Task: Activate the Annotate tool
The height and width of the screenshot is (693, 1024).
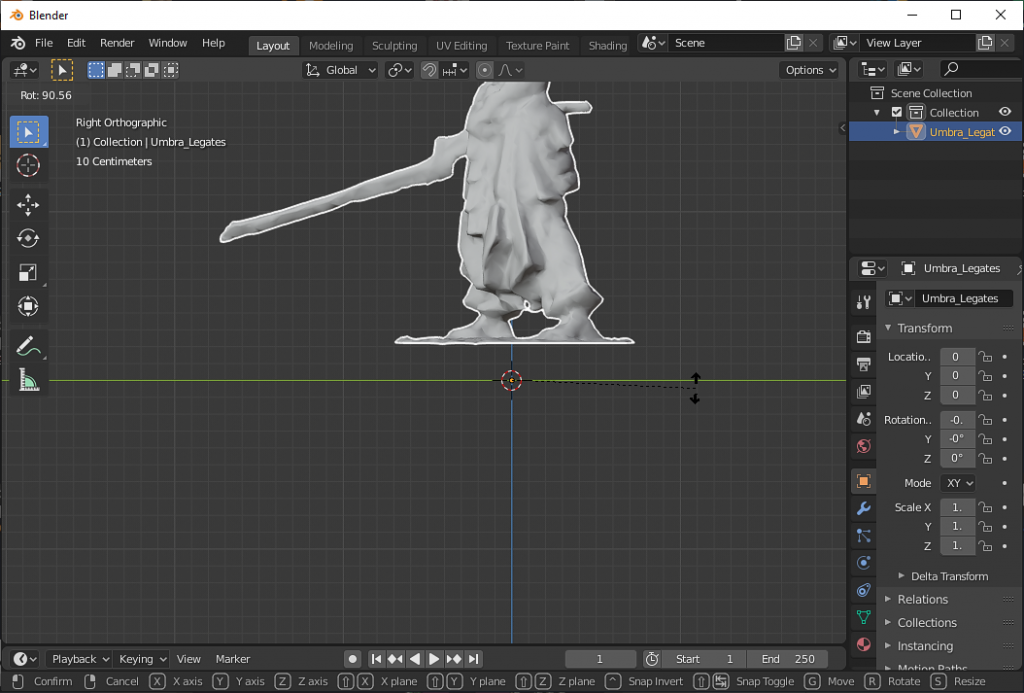Action: 28,346
